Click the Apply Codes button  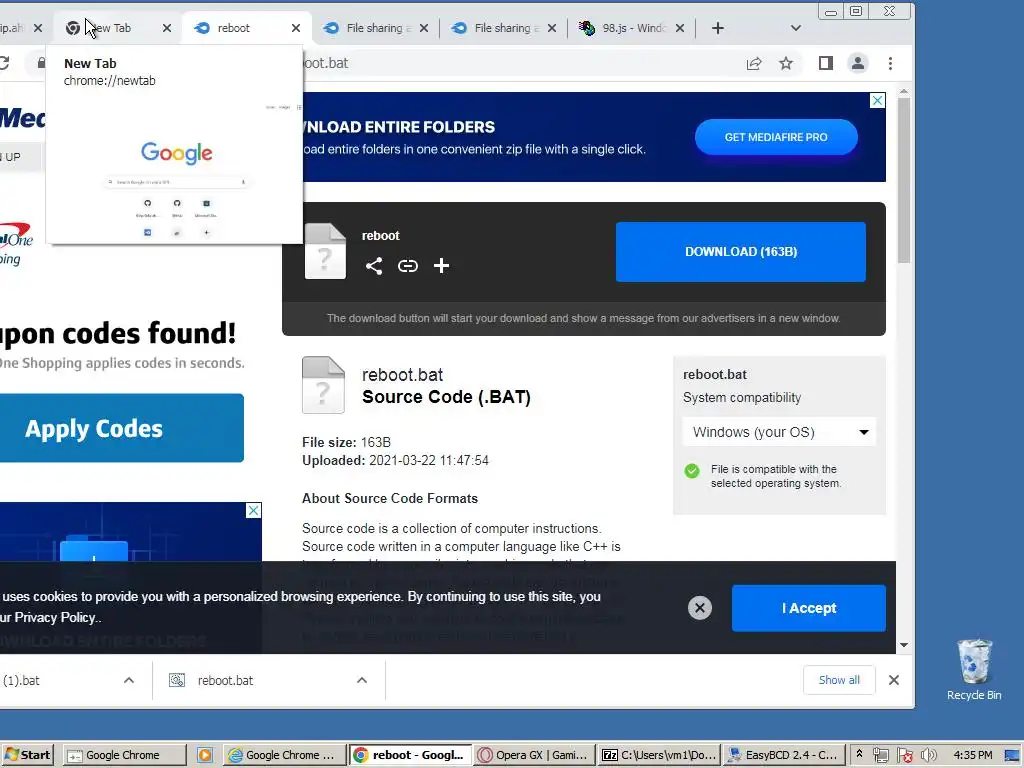click(x=121, y=428)
